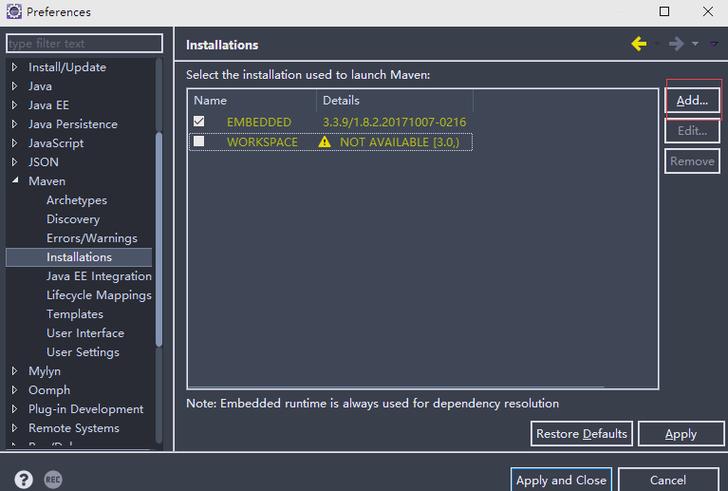Expand the Java Persistence tree node
Image resolution: width=728 pixels, height=491 pixels.
point(14,124)
